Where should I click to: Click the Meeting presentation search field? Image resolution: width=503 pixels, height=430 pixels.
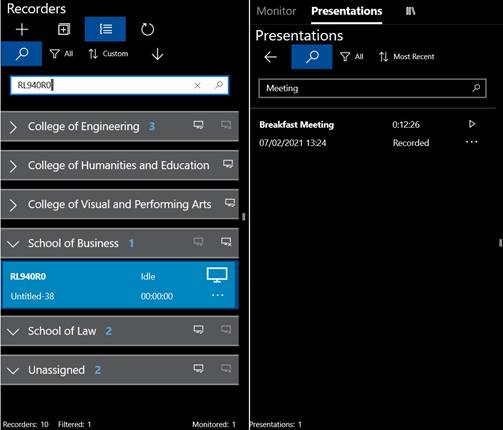coord(372,88)
